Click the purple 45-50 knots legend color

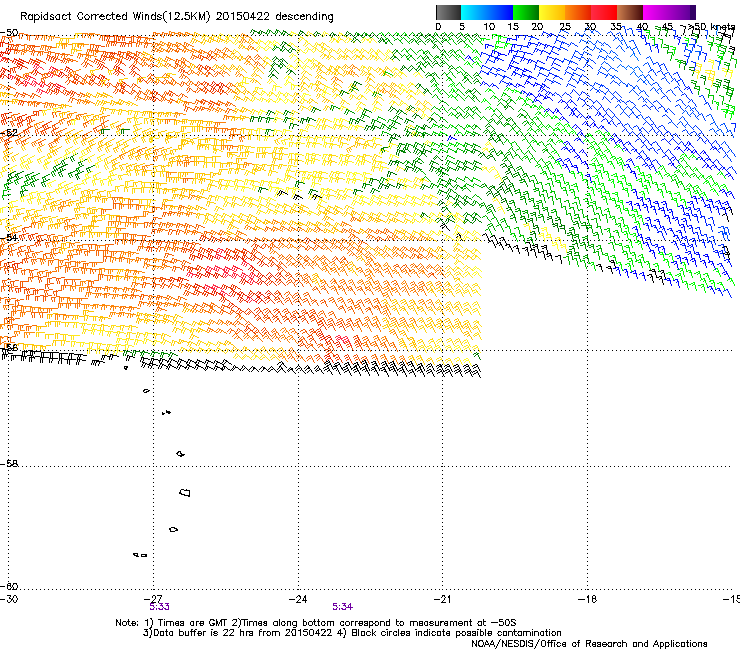click(682, 12)
